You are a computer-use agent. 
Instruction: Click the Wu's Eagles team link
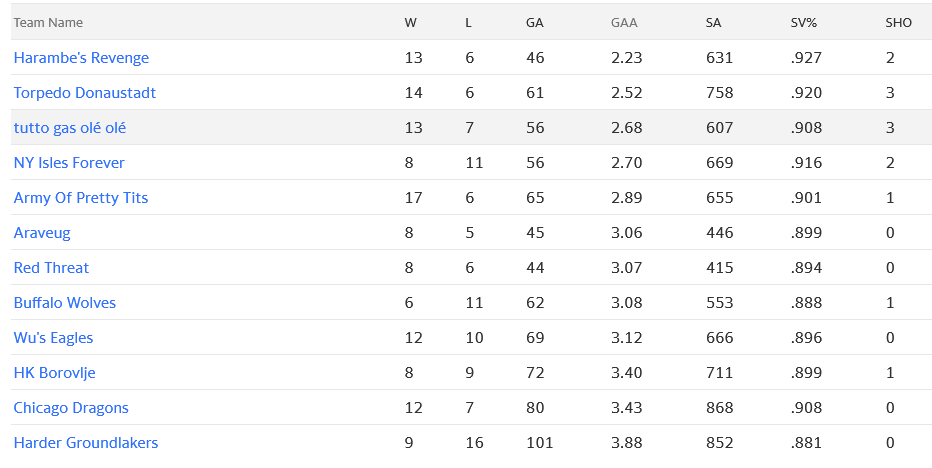click(x=53, y=338)
